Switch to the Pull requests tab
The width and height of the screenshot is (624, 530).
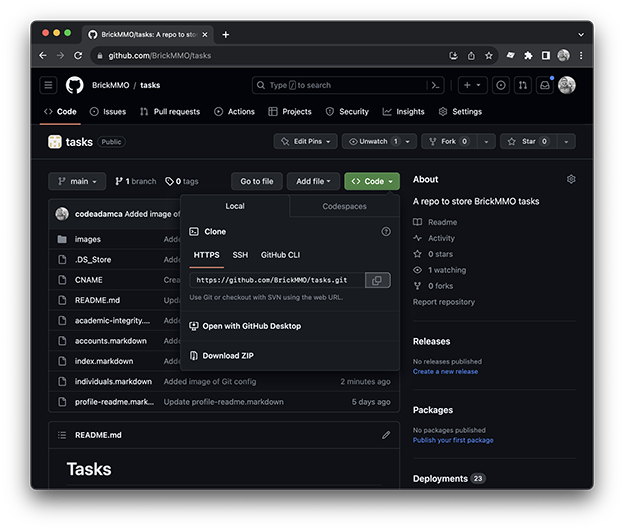[x=170, y=112]
